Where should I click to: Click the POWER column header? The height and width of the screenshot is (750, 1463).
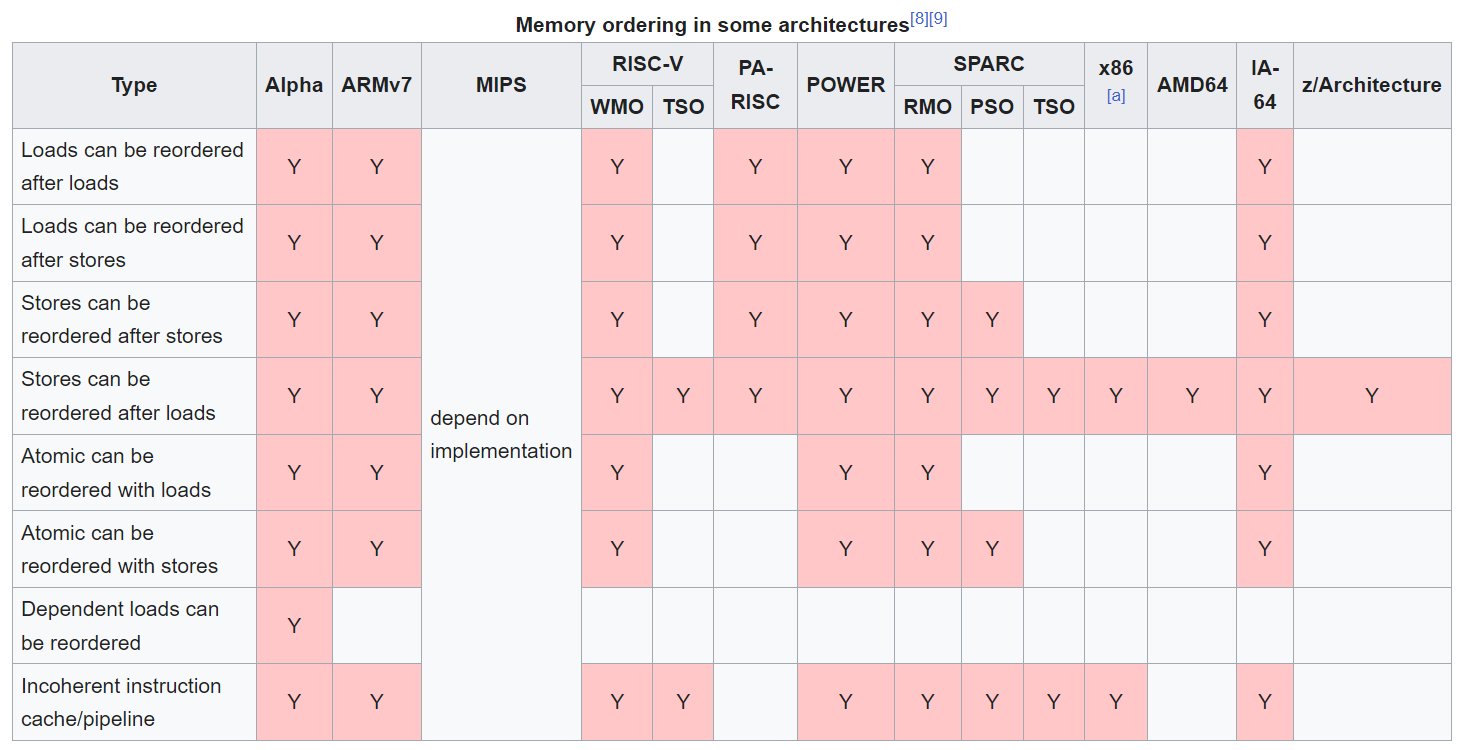coord(846,86)
